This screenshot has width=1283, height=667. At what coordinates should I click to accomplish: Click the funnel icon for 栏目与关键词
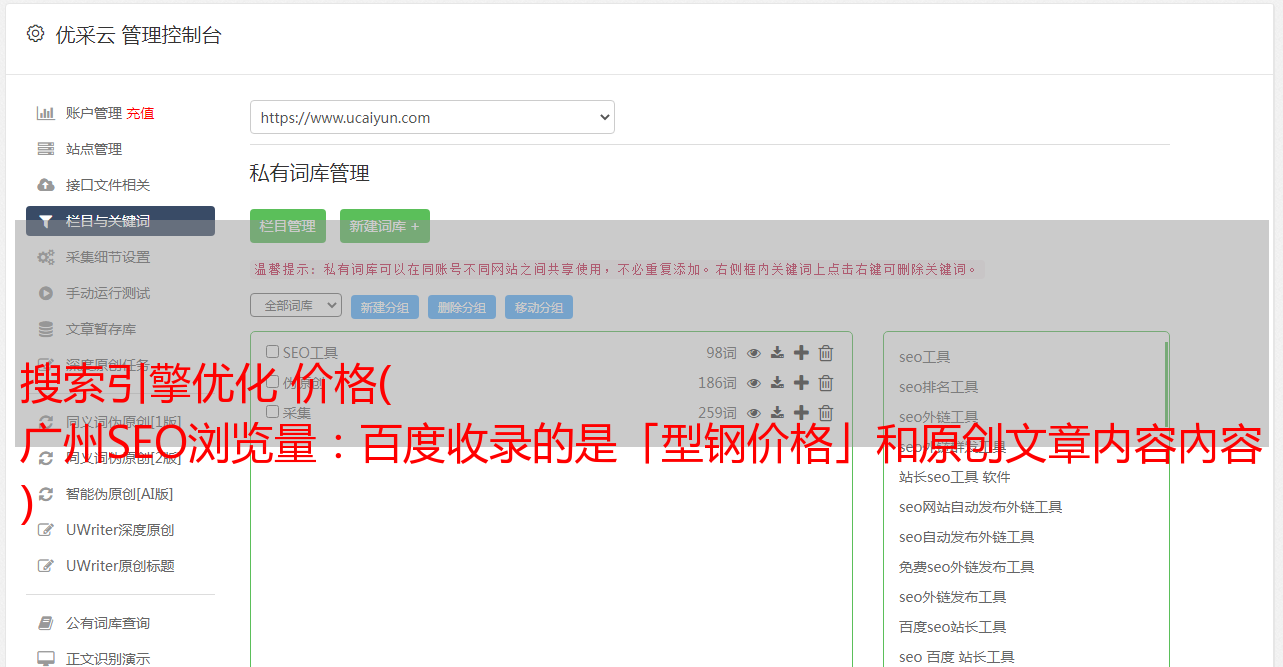pyautogui.click(x=45, y=221)
